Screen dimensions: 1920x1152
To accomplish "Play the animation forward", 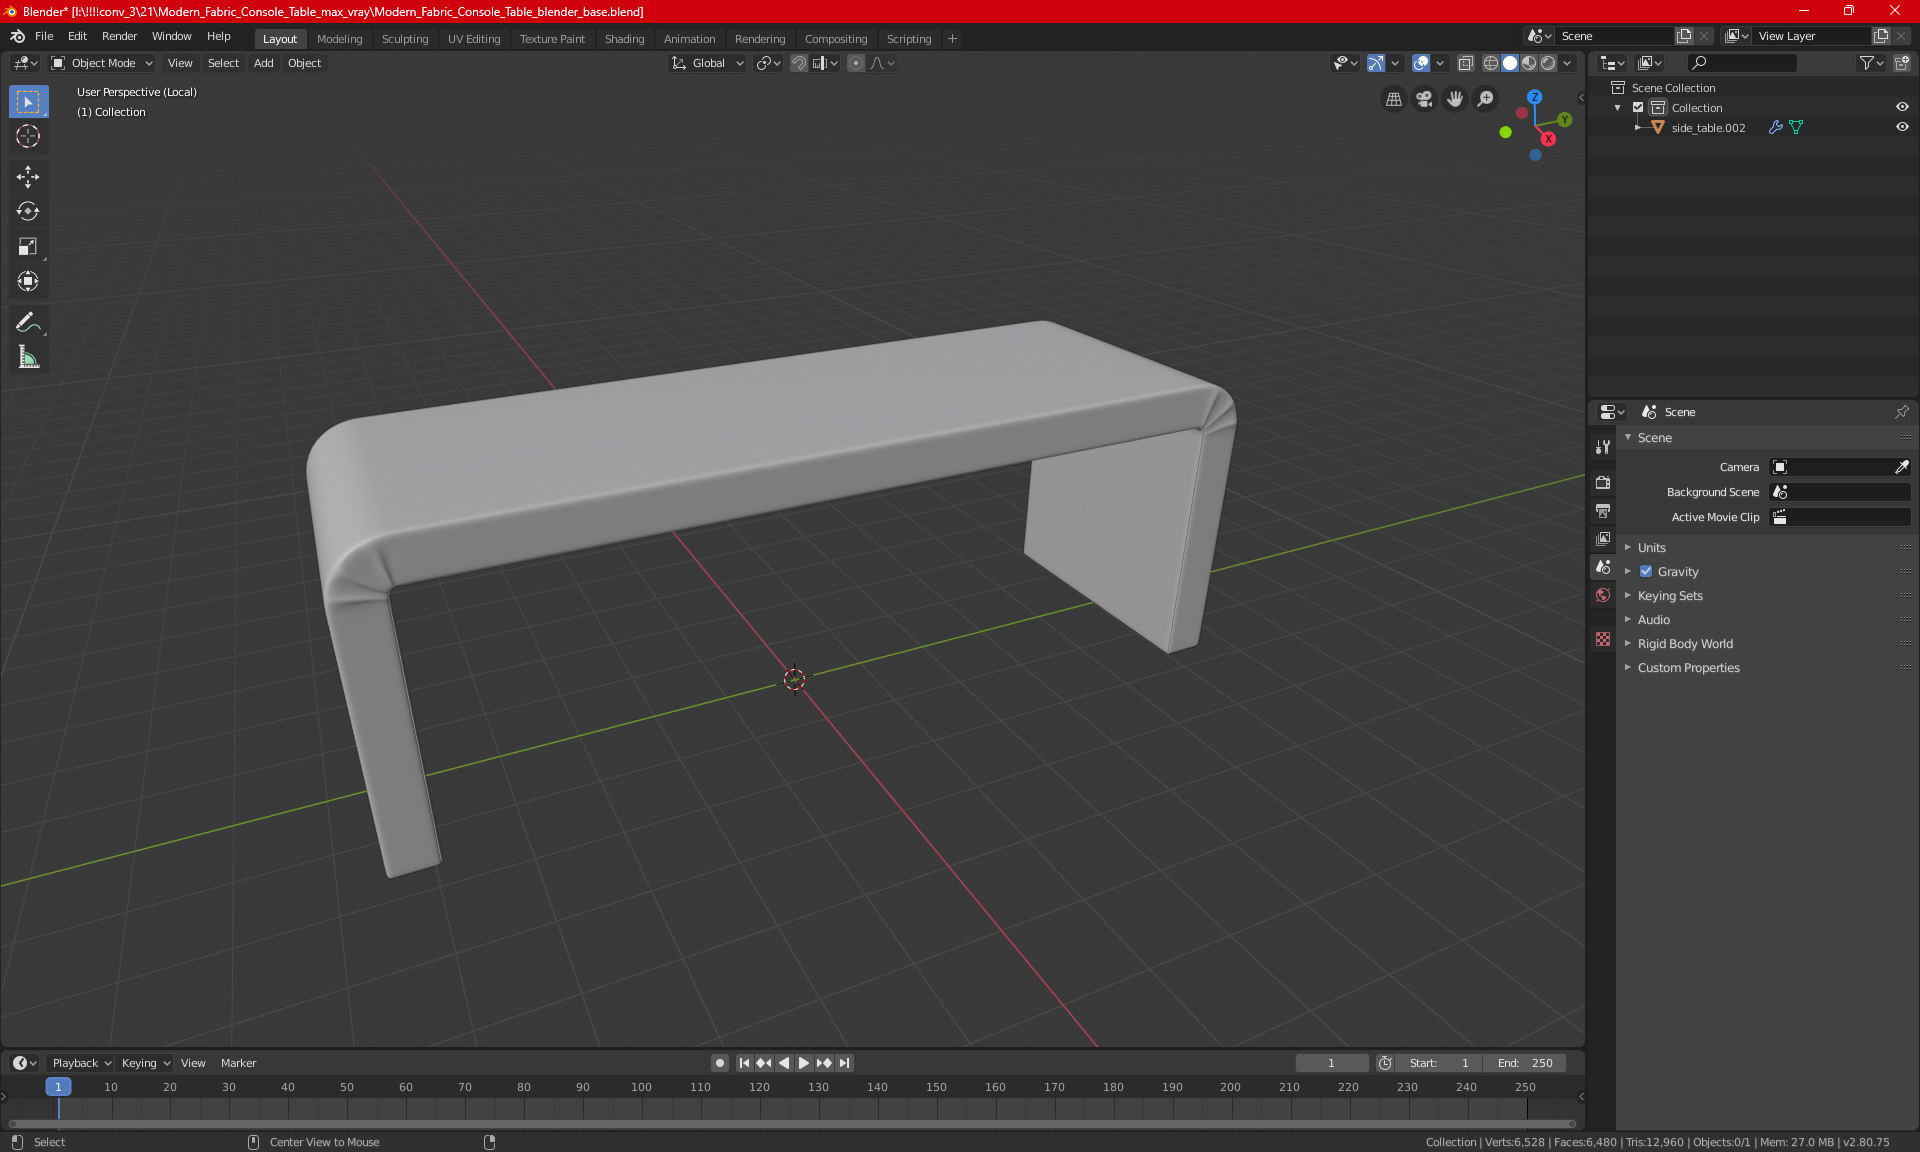I will 803,1063.
